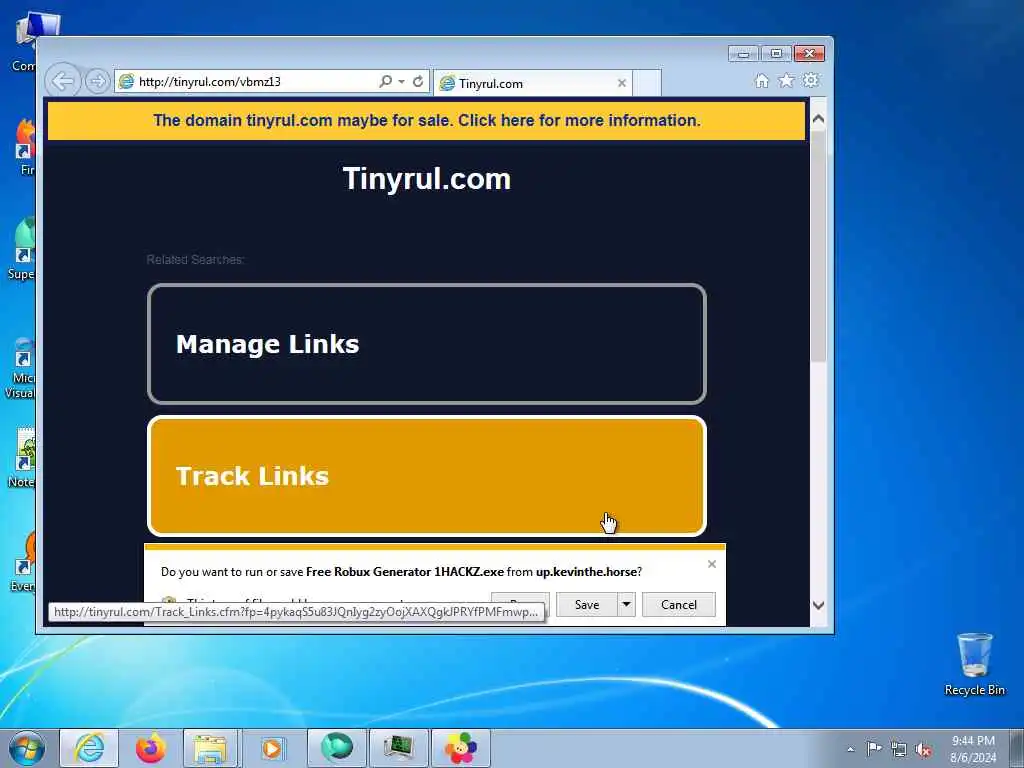
Task: Open the media player taskbar icon
Action: (273, 748)
